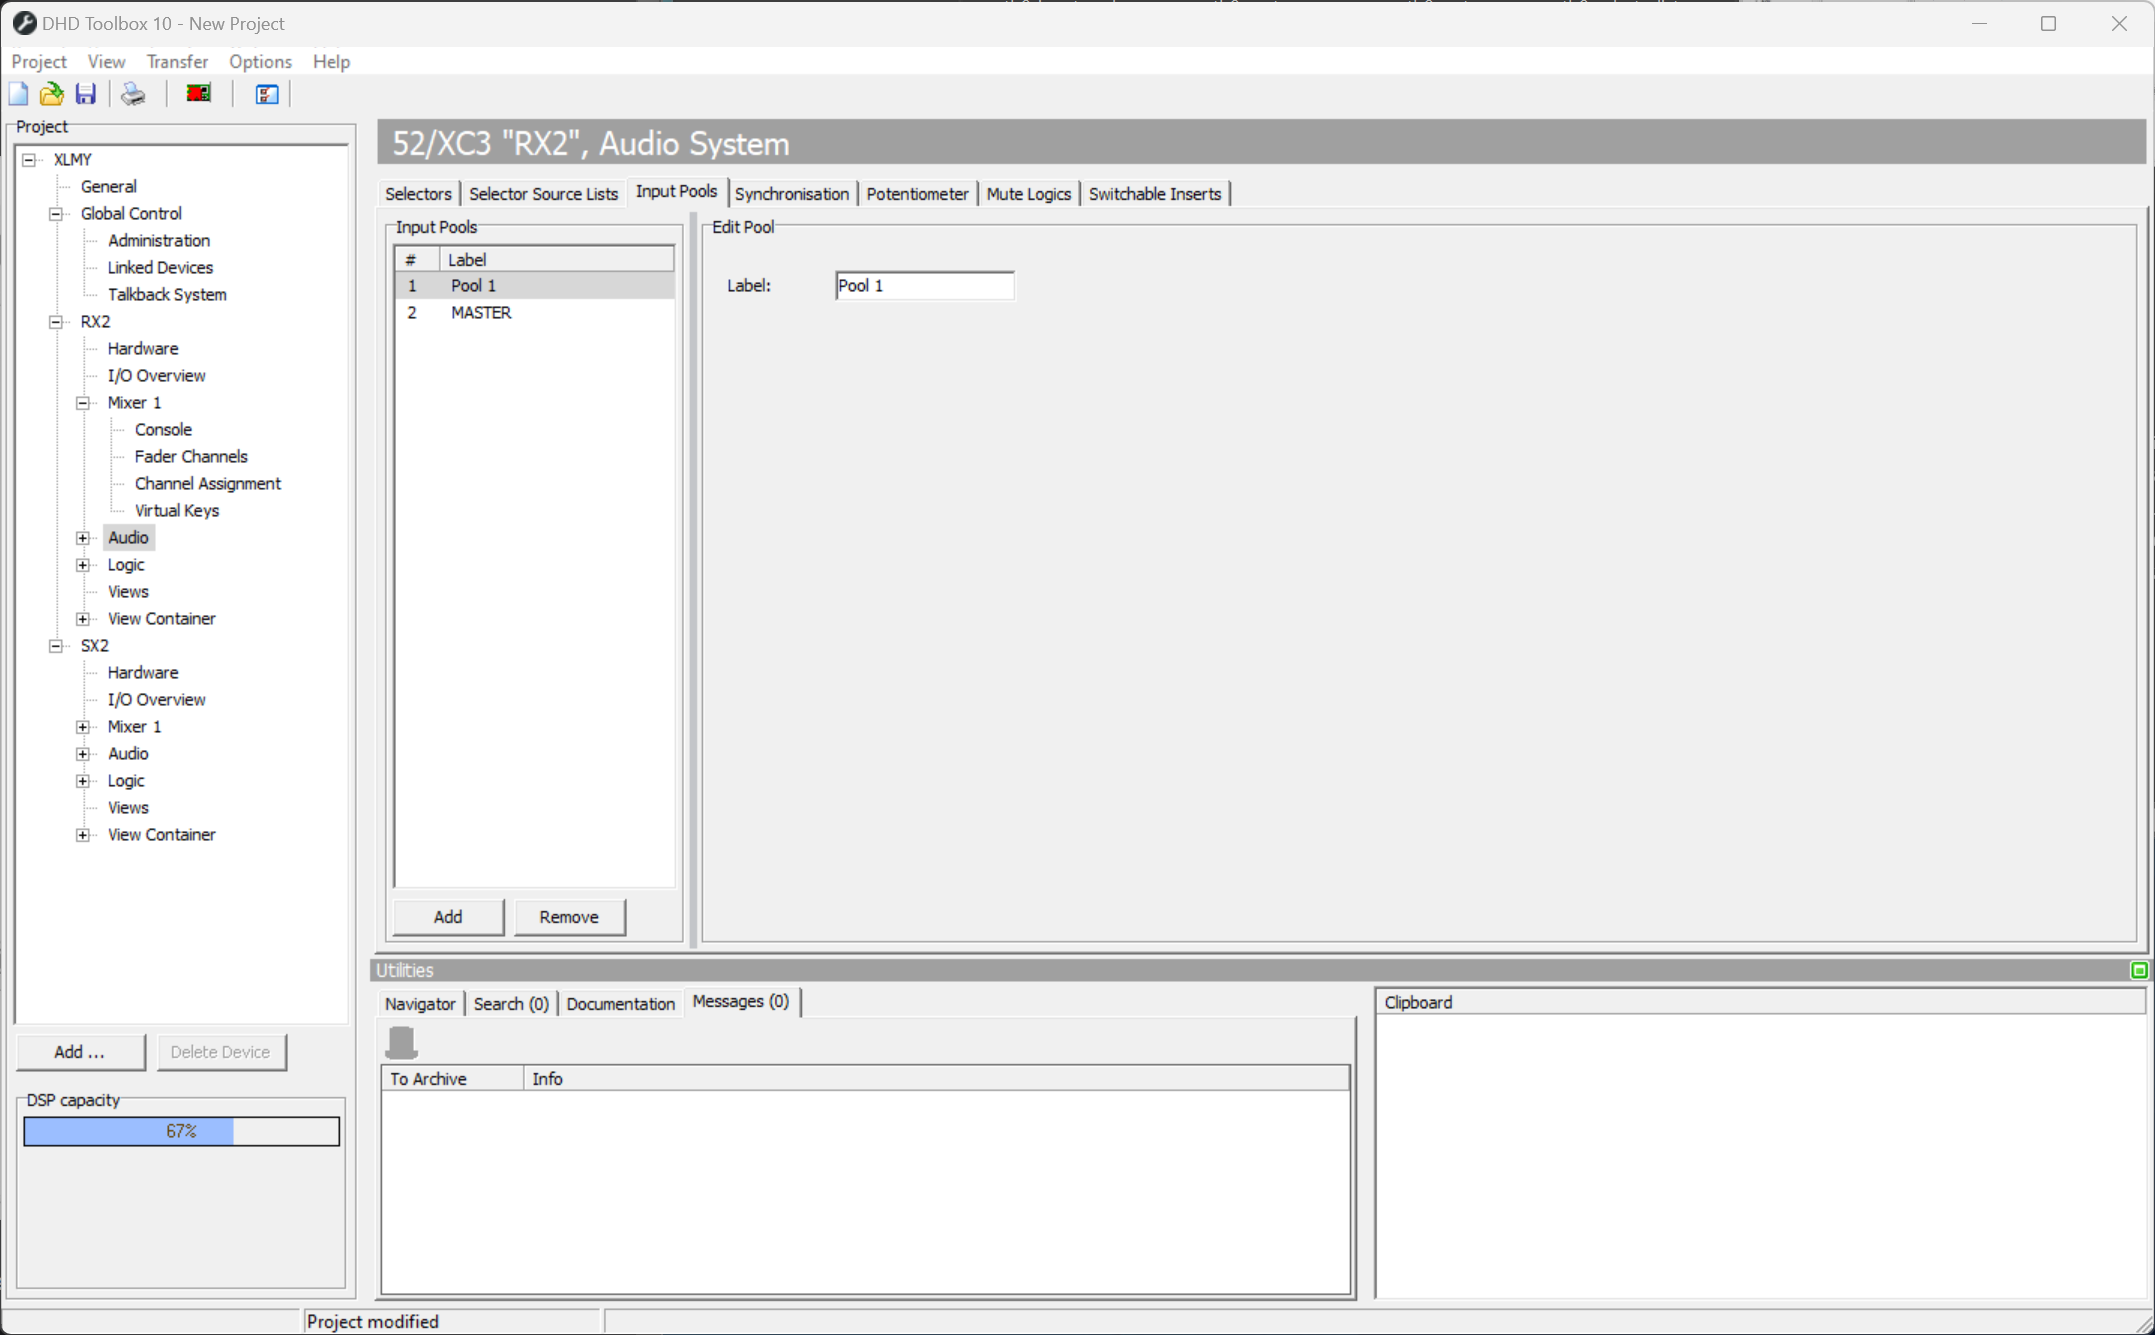Click inside the Label text field
This screenshot has height=1335, width=2155.
(923, 285)
